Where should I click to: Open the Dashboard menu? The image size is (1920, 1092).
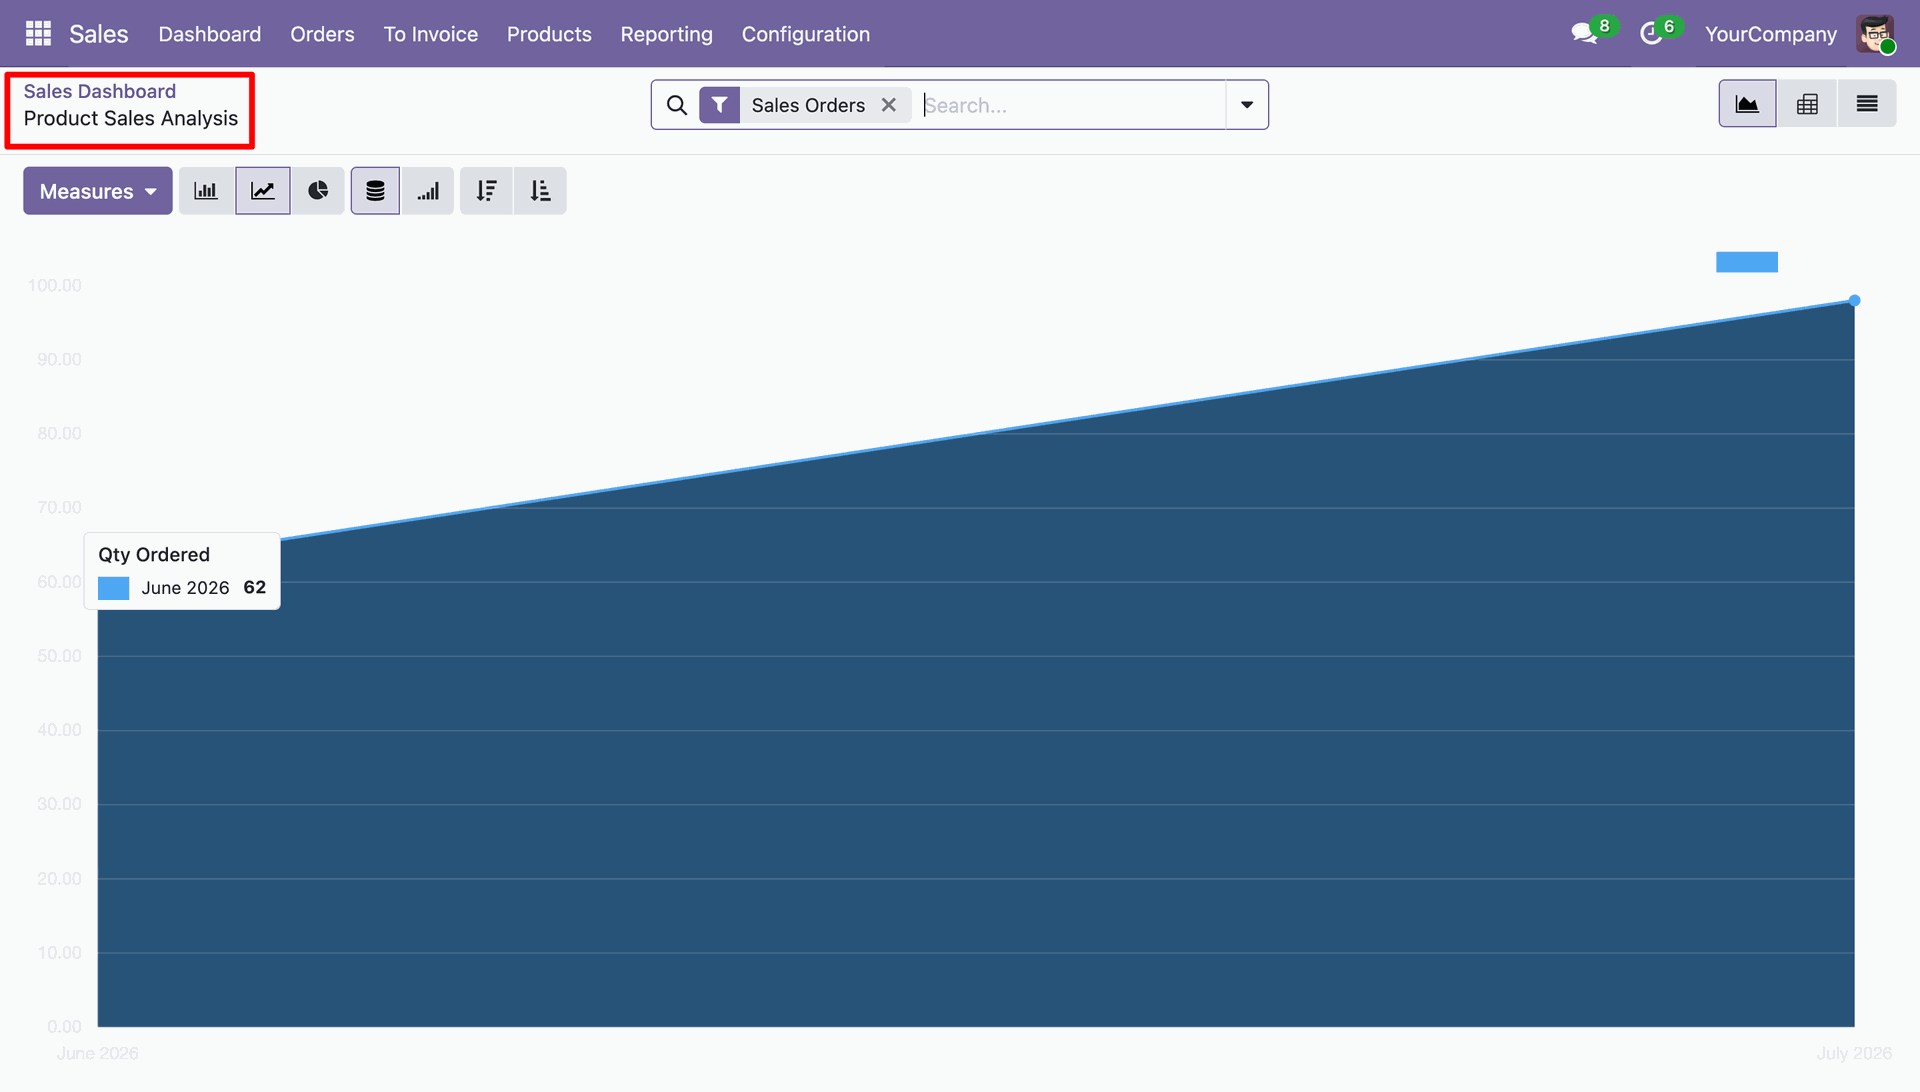pyautogui.click(x=210, y=34)
